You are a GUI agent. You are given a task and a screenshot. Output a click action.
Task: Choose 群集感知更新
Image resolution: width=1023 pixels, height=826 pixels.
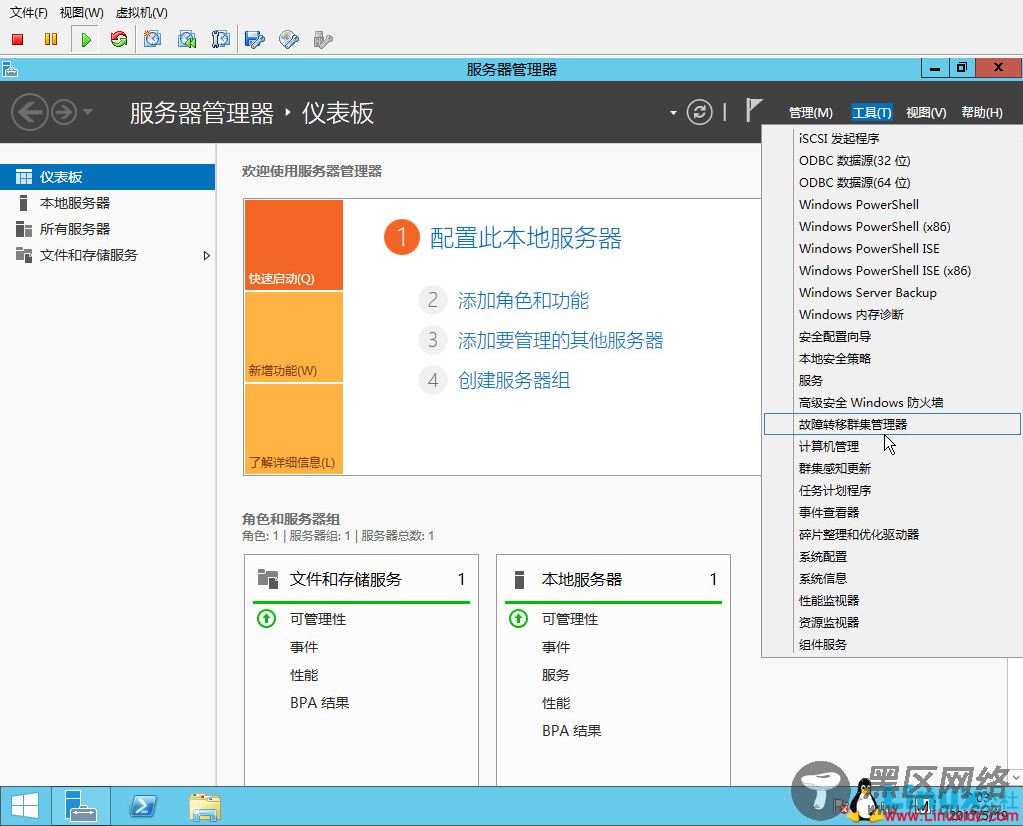(892, 468)
